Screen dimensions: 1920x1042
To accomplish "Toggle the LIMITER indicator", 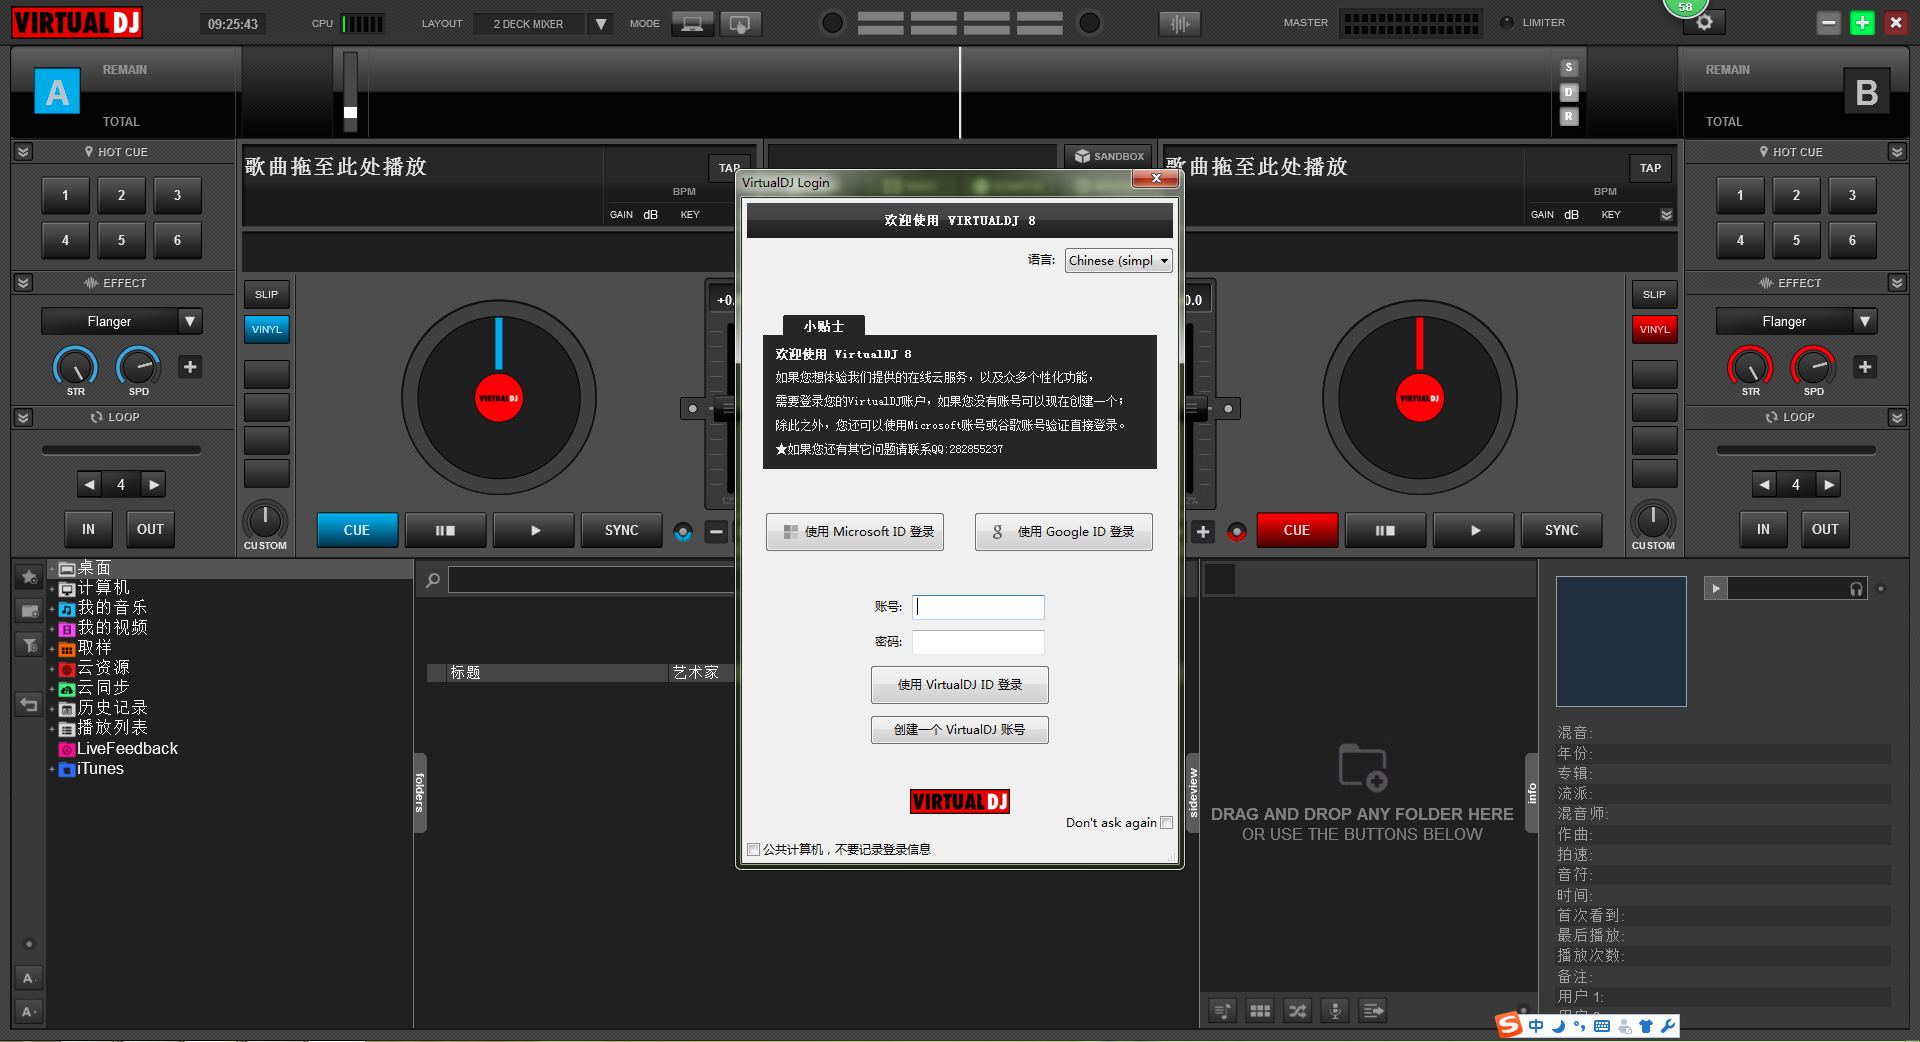I will (1507, 23).
